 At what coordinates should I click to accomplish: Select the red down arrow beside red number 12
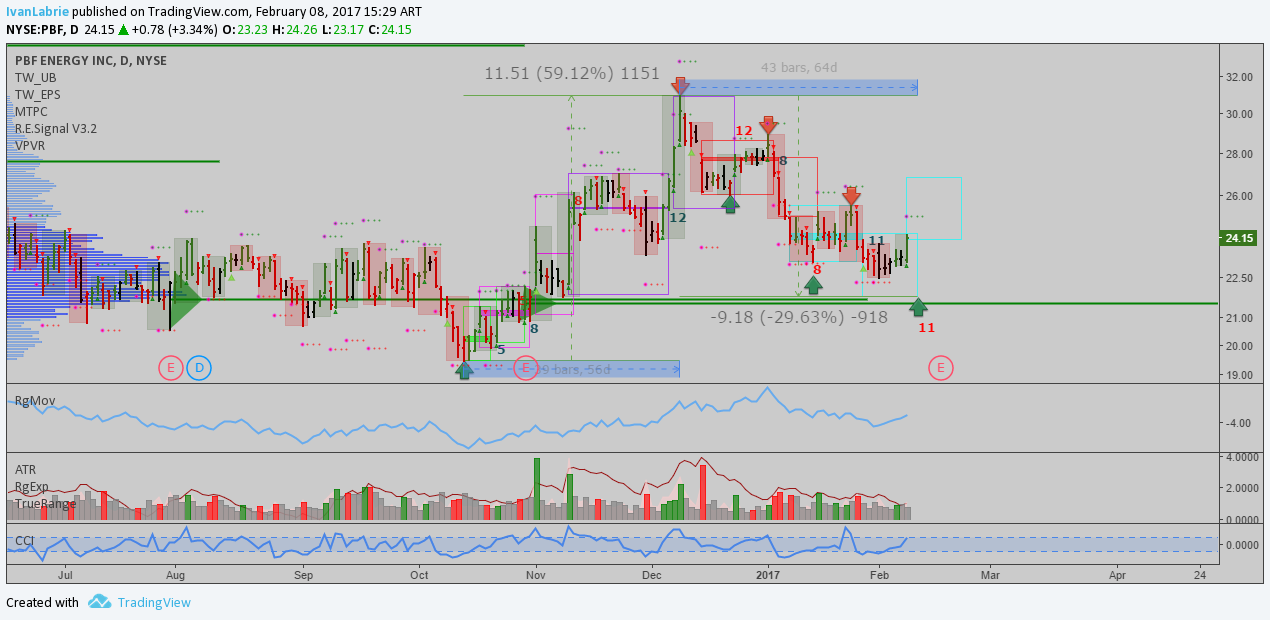(768, 126)
